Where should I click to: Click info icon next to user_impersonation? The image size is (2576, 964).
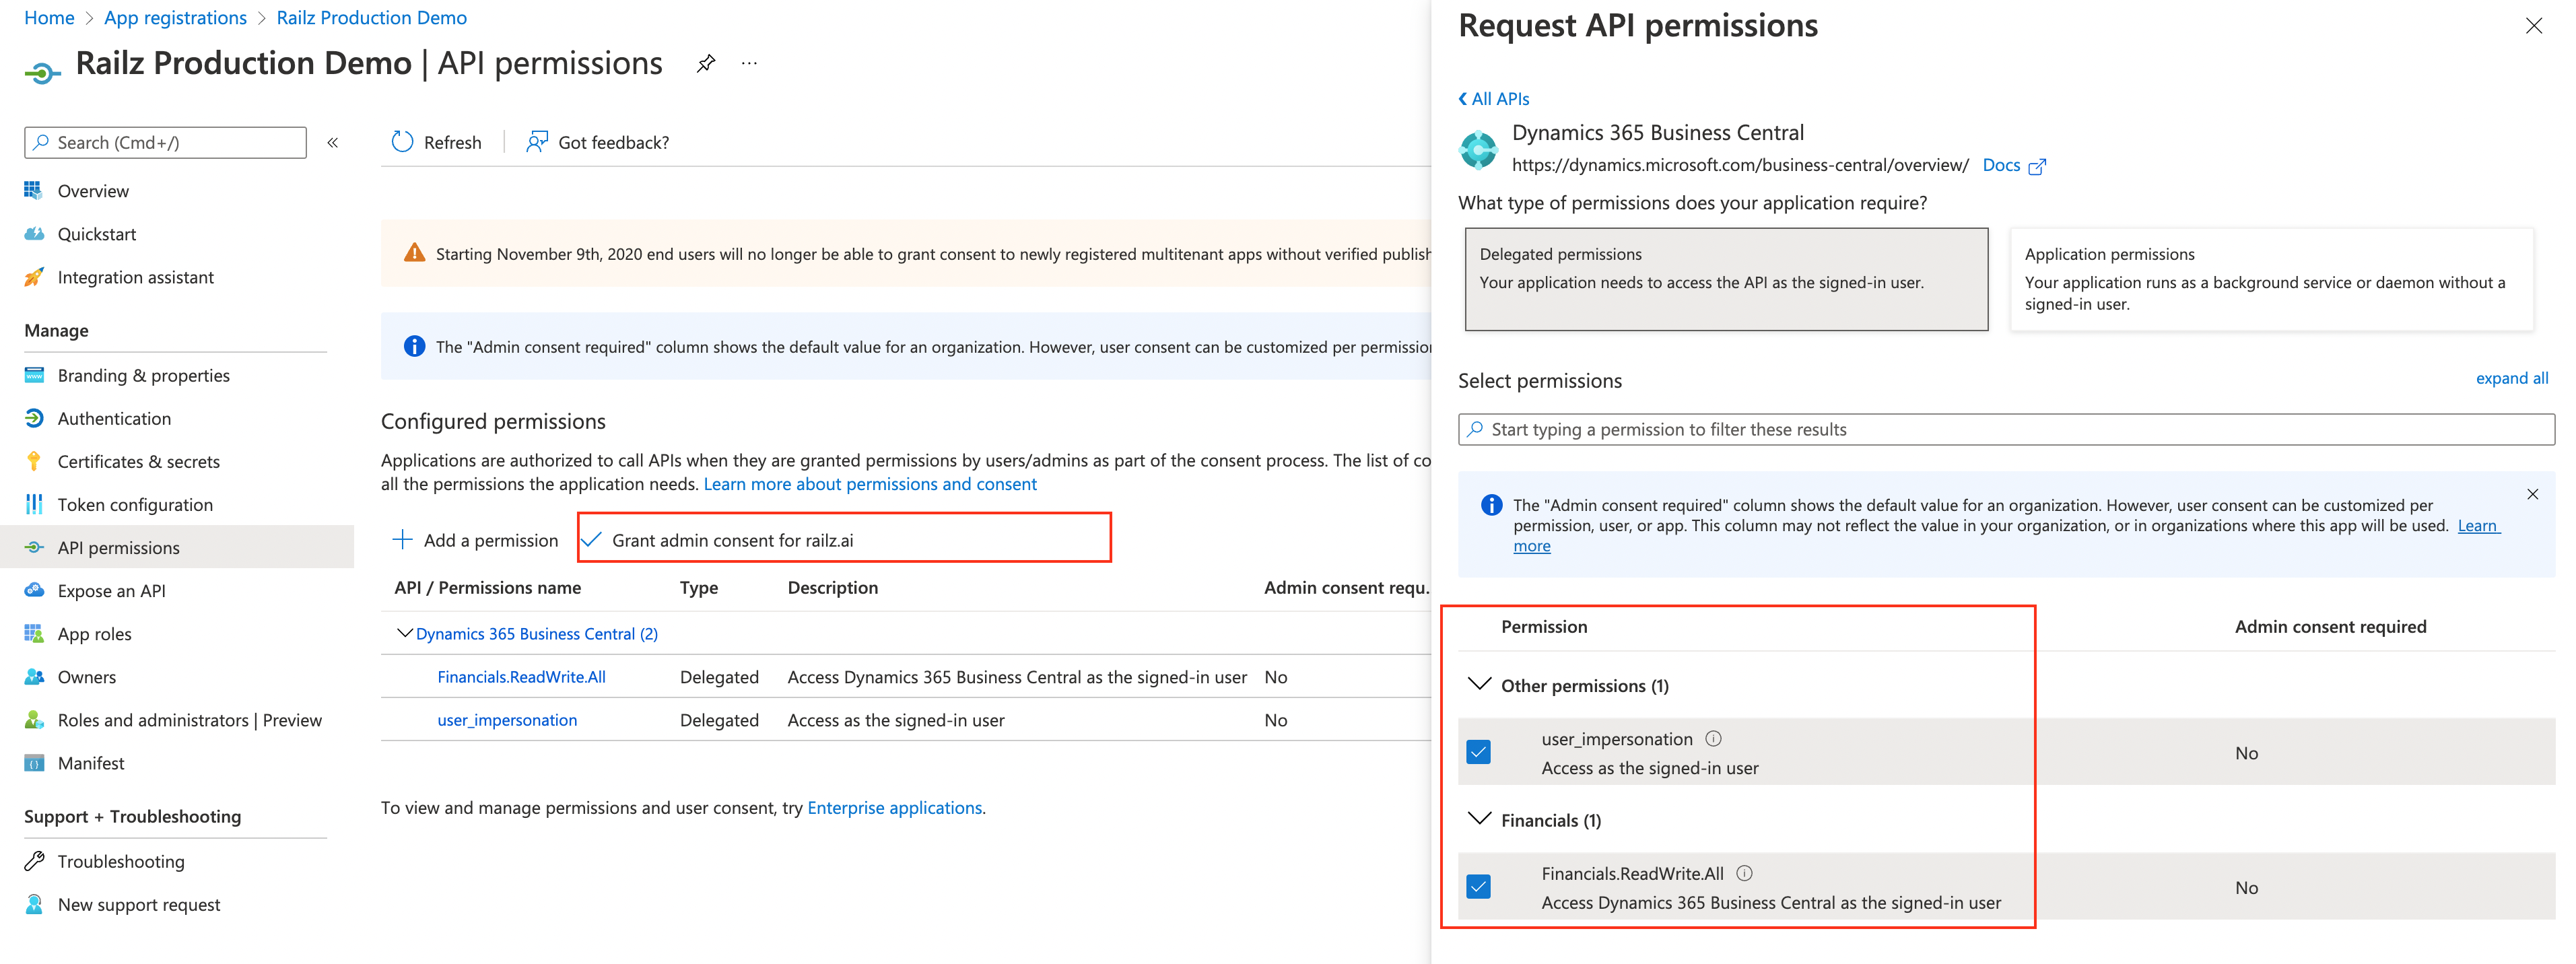1713,739
